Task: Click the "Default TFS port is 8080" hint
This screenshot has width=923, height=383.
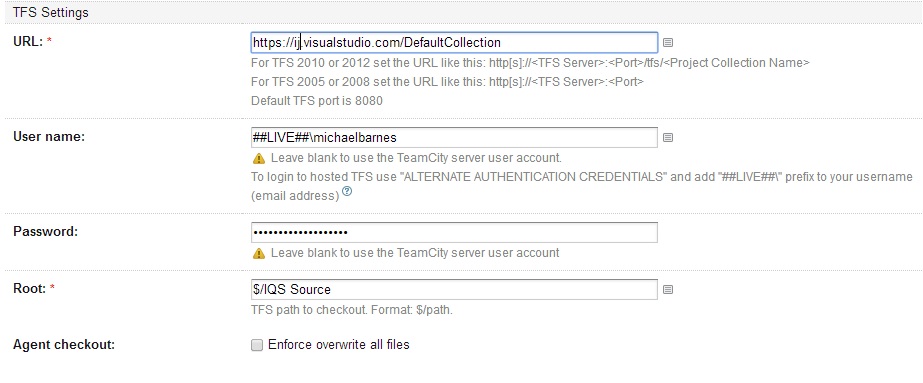Action: click(x=317, y=101)
